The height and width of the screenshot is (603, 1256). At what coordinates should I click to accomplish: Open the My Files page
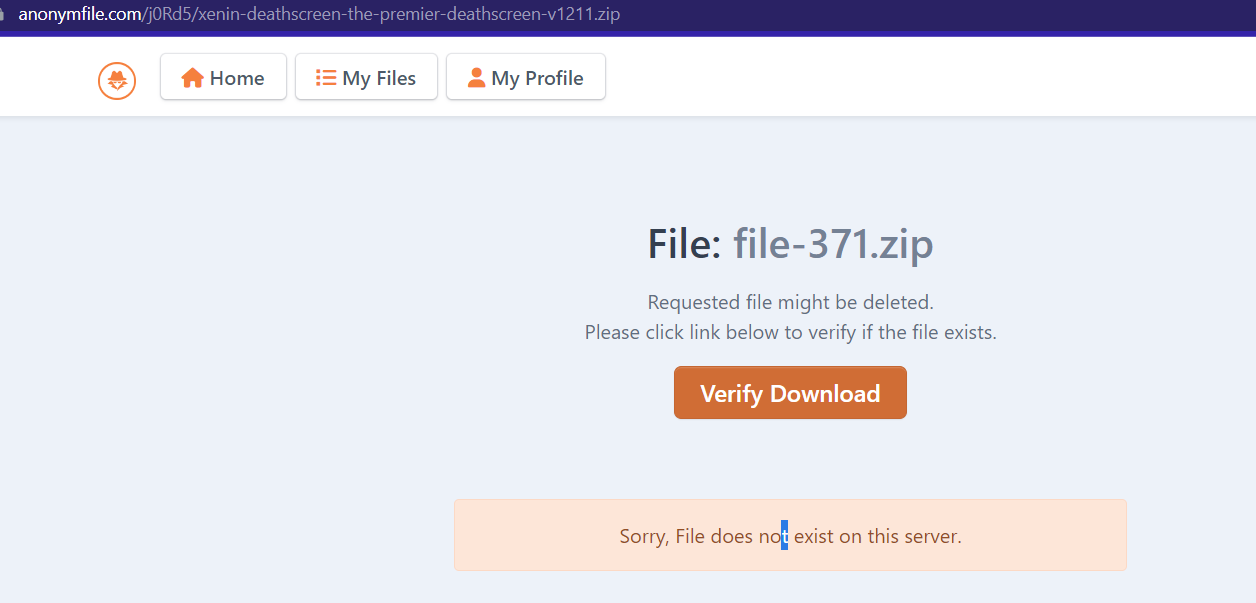pyautogui.click(x=366, y=77)
